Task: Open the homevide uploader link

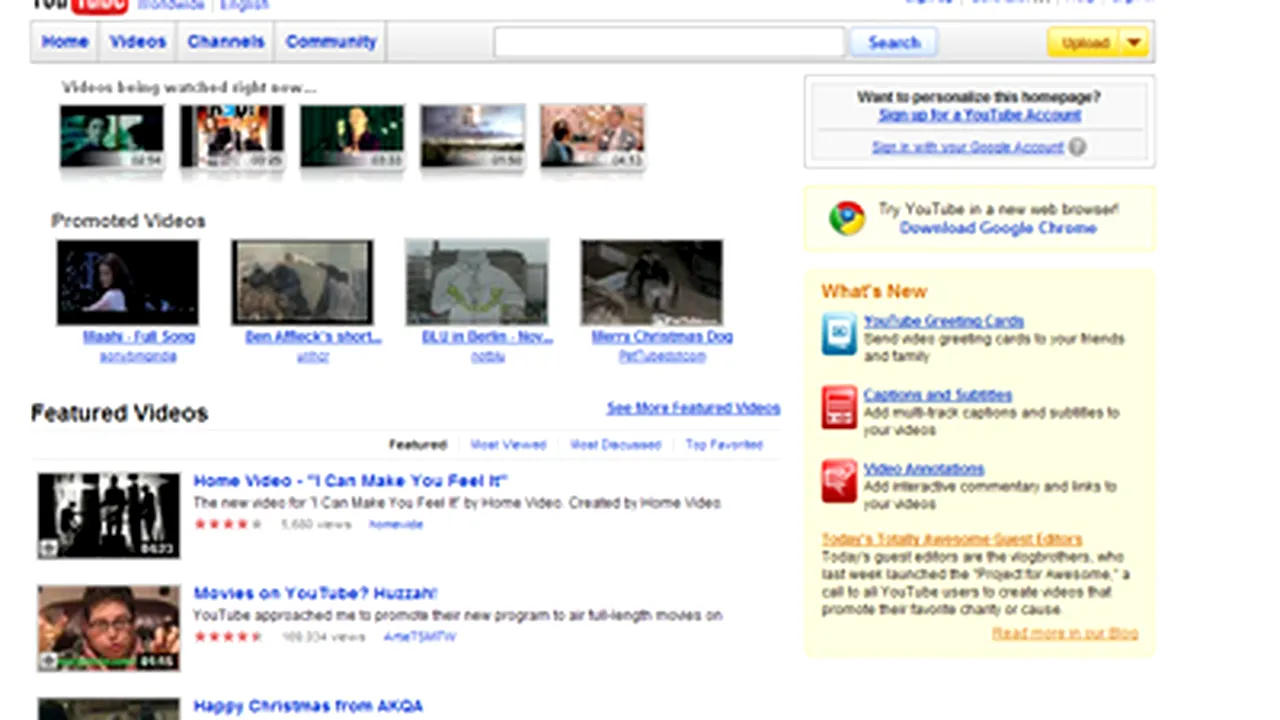Action: [x=396, y=524]
